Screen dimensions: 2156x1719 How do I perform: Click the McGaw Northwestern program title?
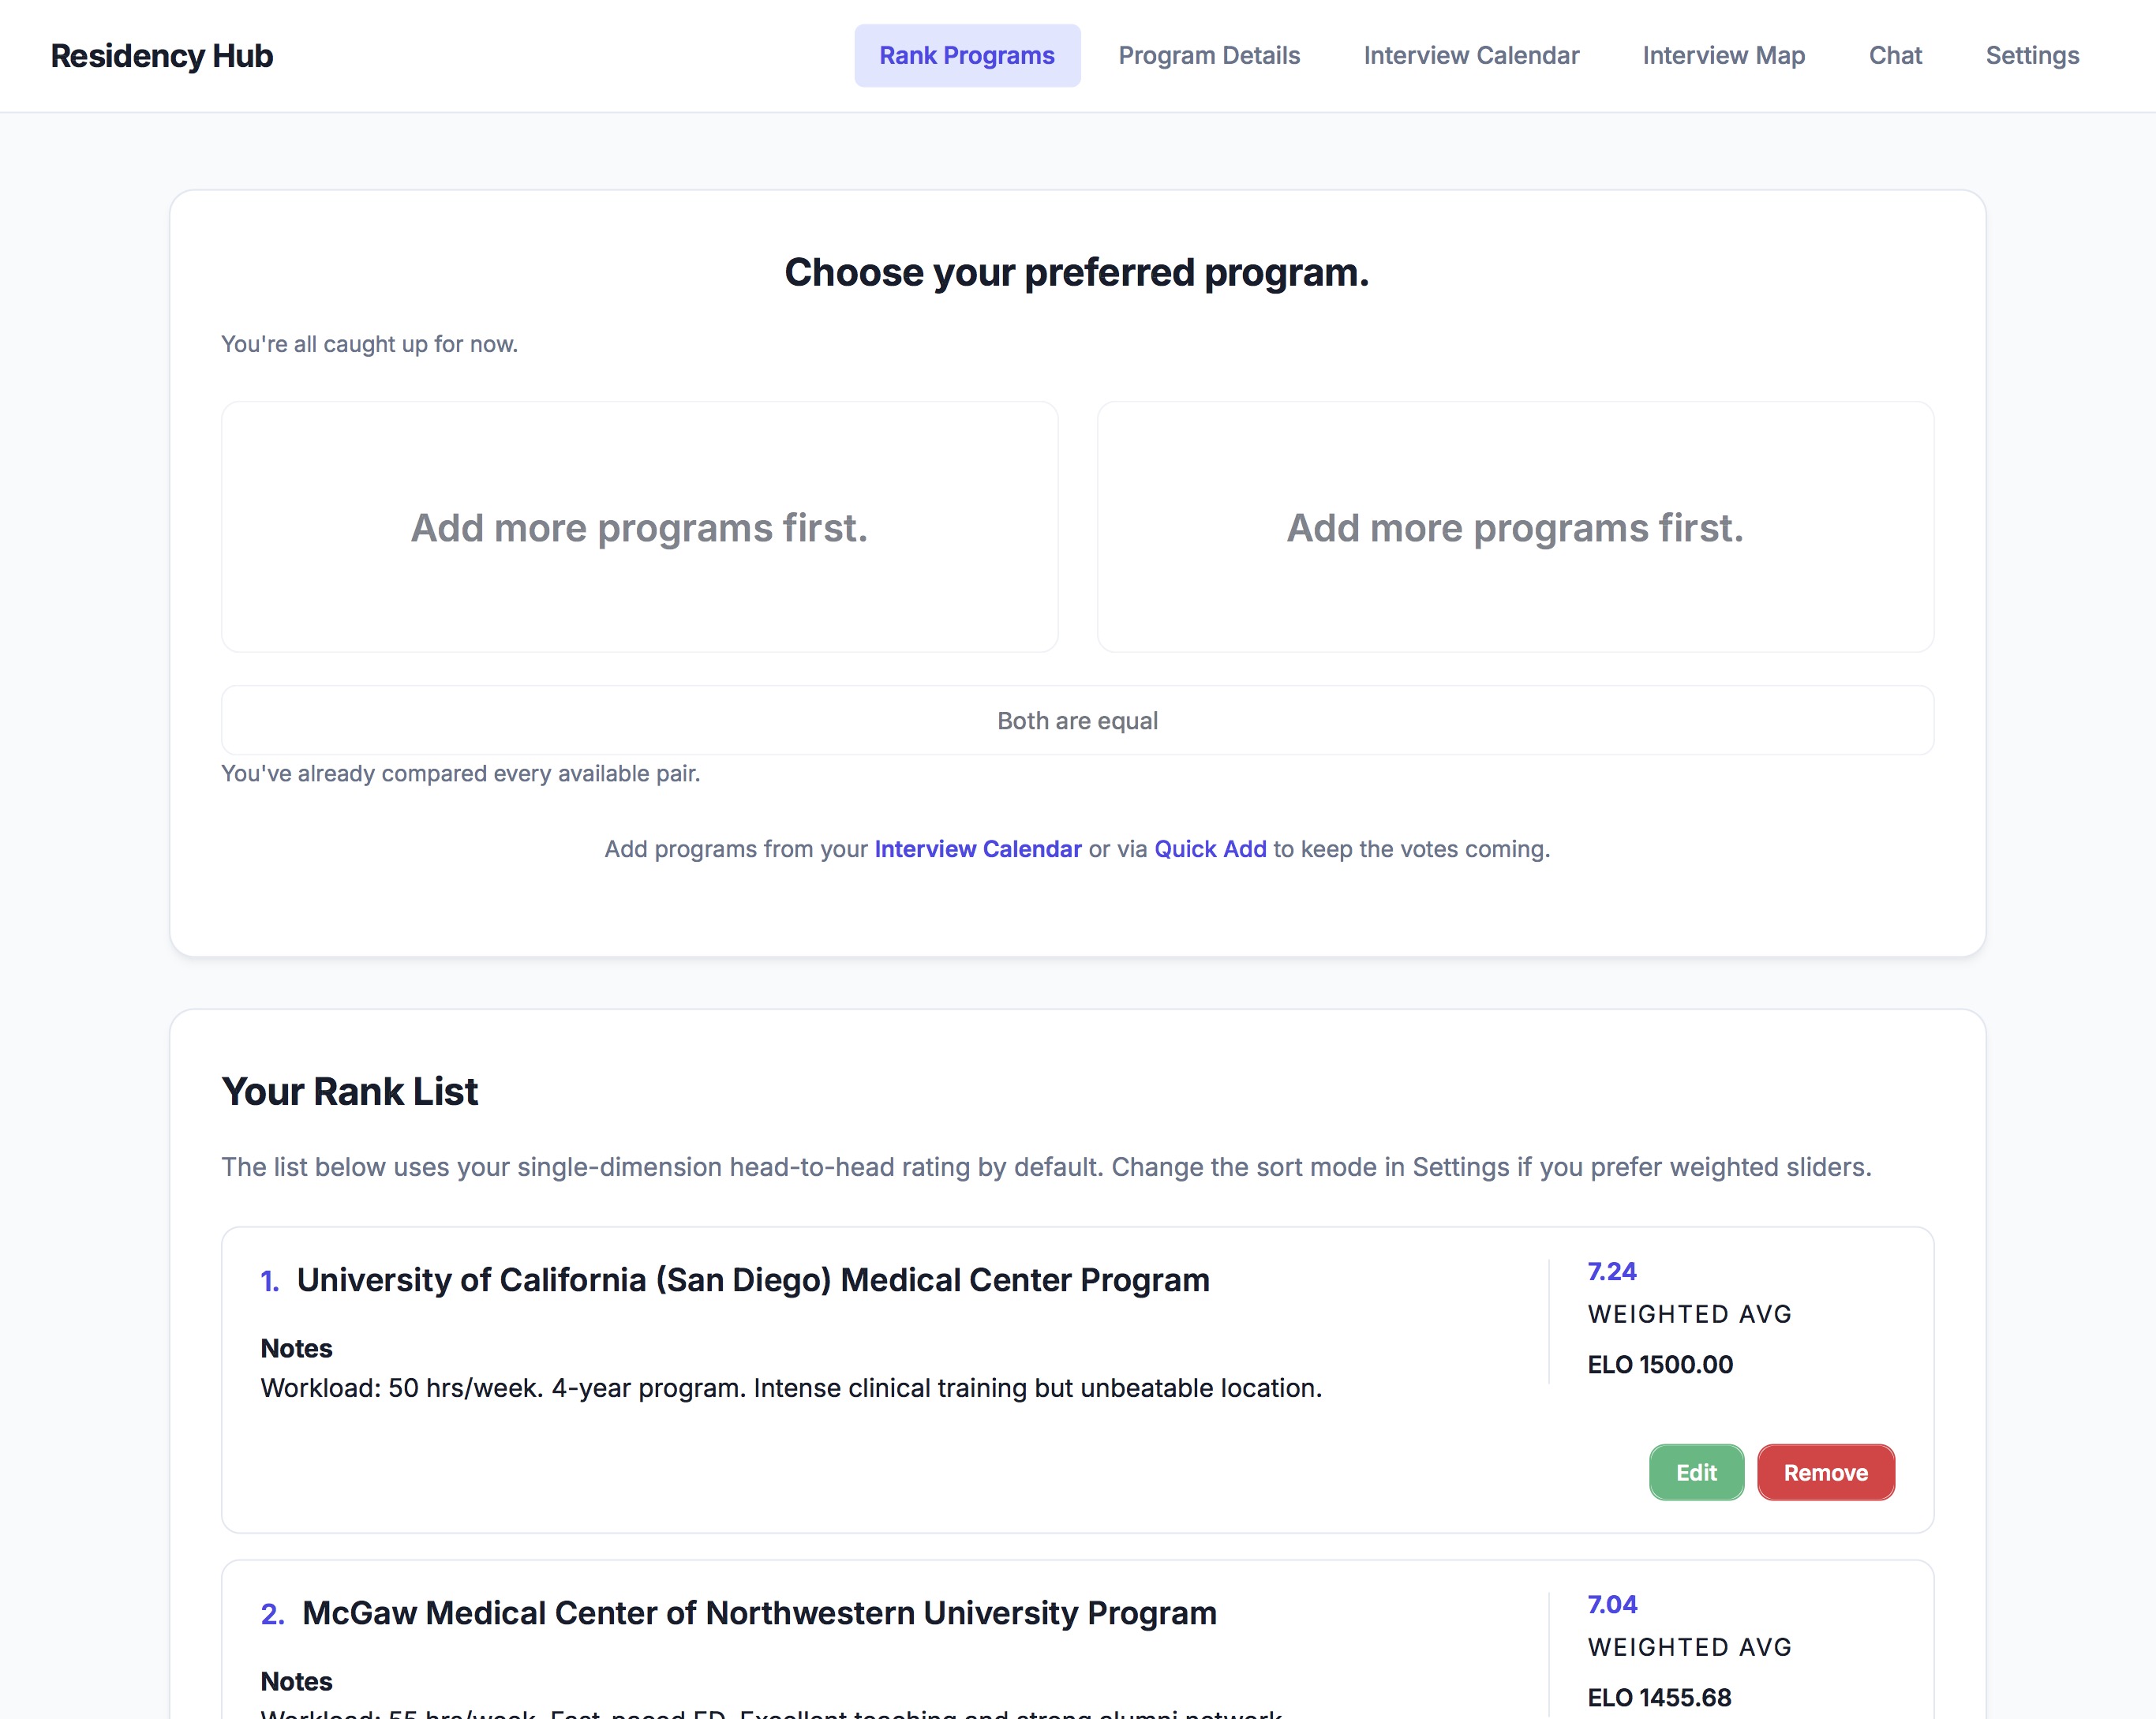[759, 1613]
